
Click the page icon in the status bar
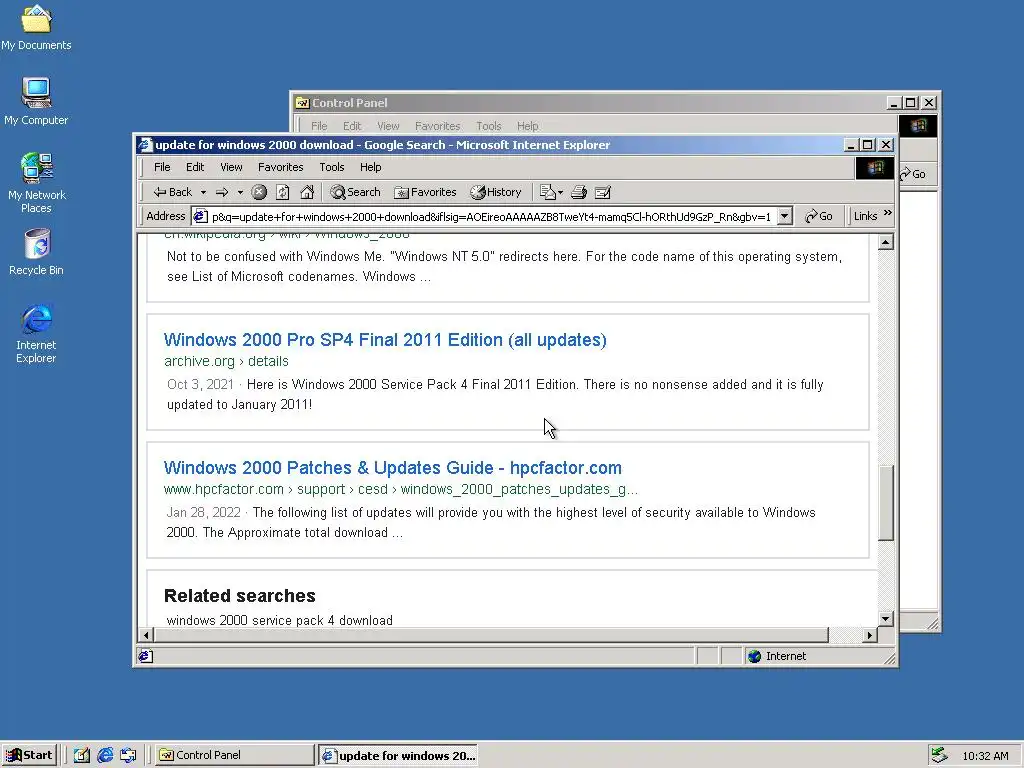point(145,656)
